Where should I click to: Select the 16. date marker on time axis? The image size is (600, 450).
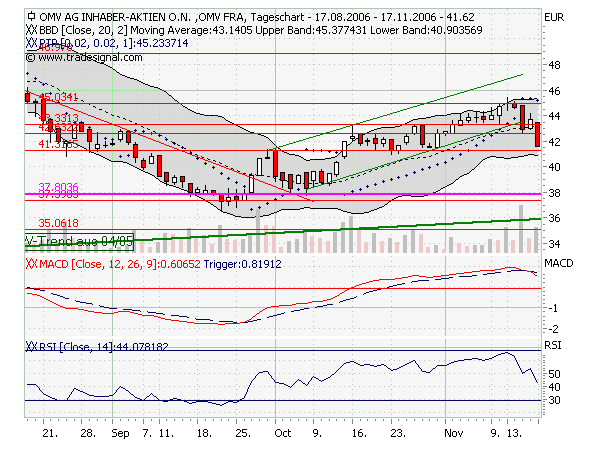pyautogui.click(x=359, y=433)
